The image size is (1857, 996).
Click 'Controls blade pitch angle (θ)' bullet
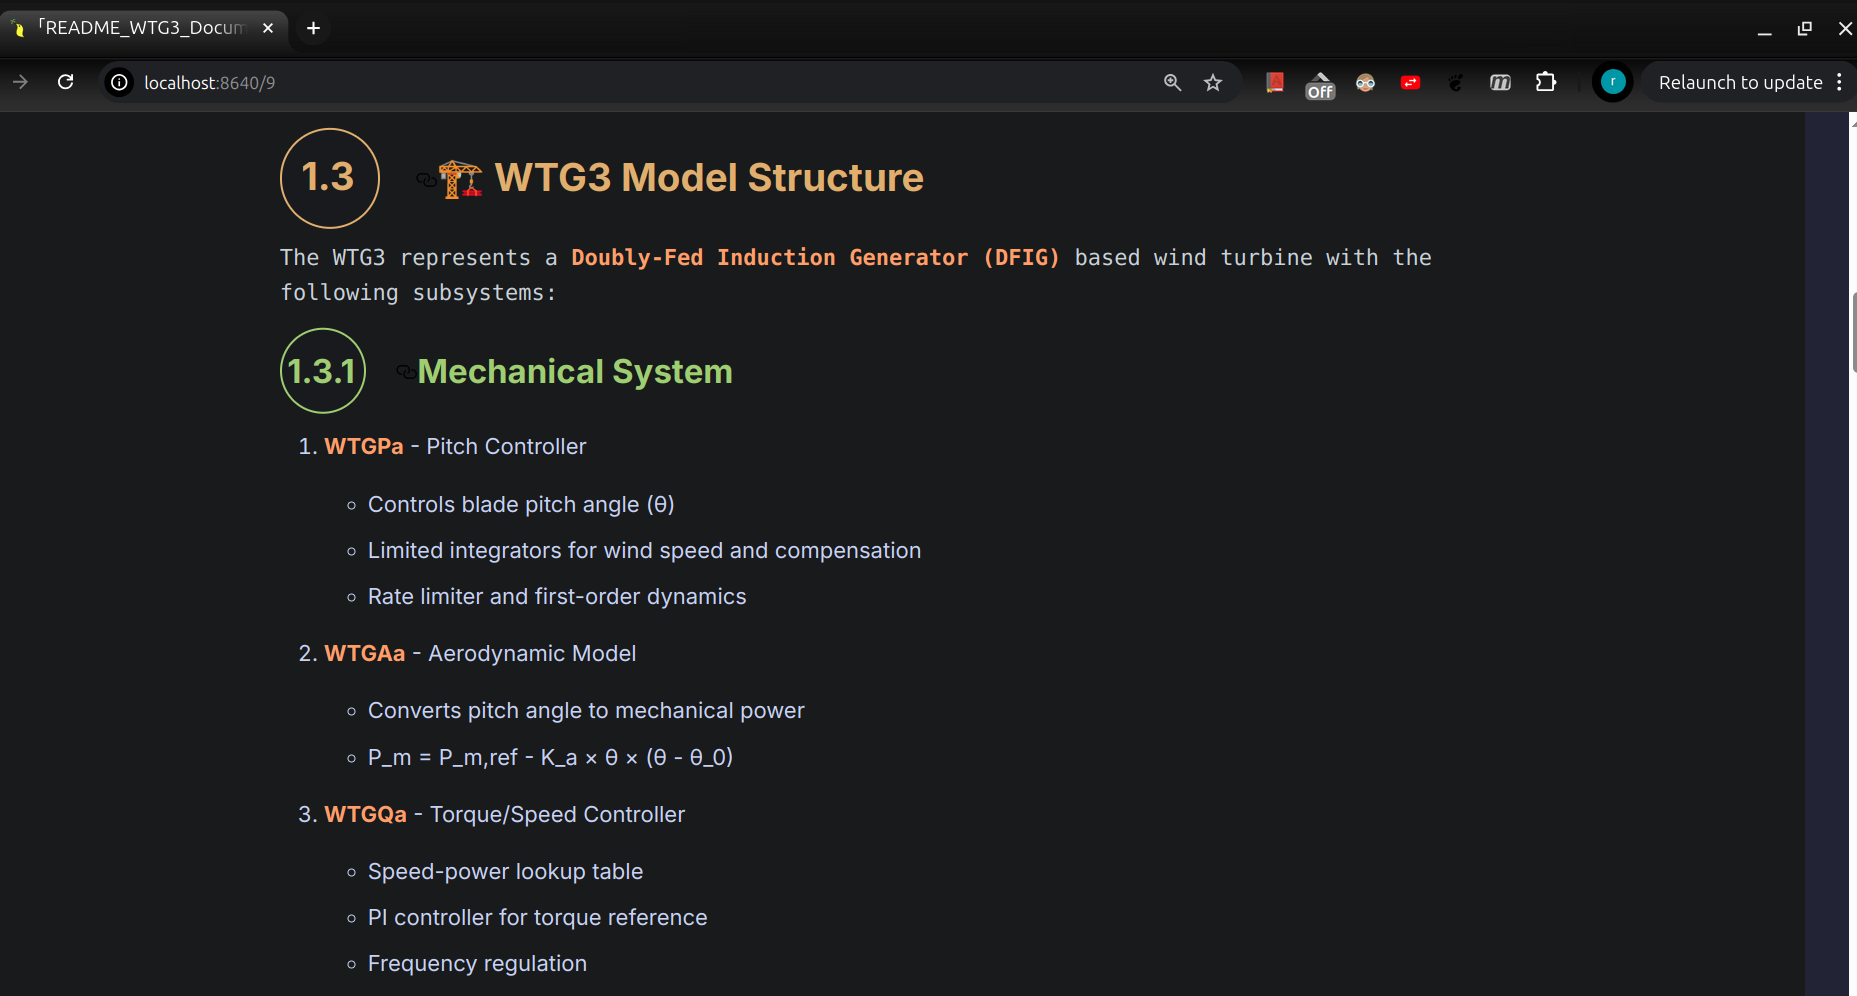pyautogui.click(x=521, y=504)
